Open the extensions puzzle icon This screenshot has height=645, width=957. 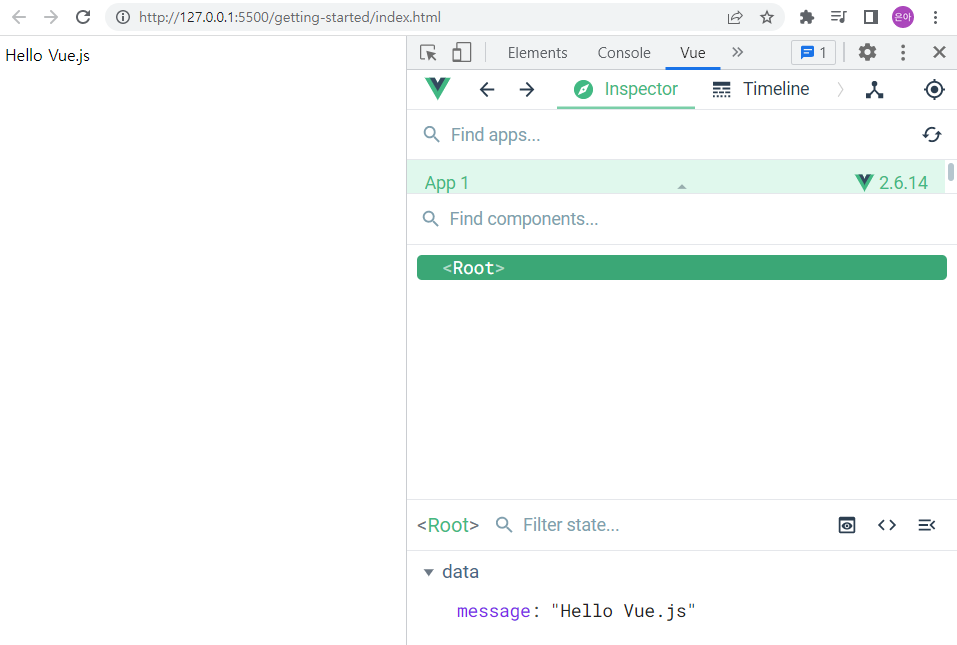coord(807,17)
